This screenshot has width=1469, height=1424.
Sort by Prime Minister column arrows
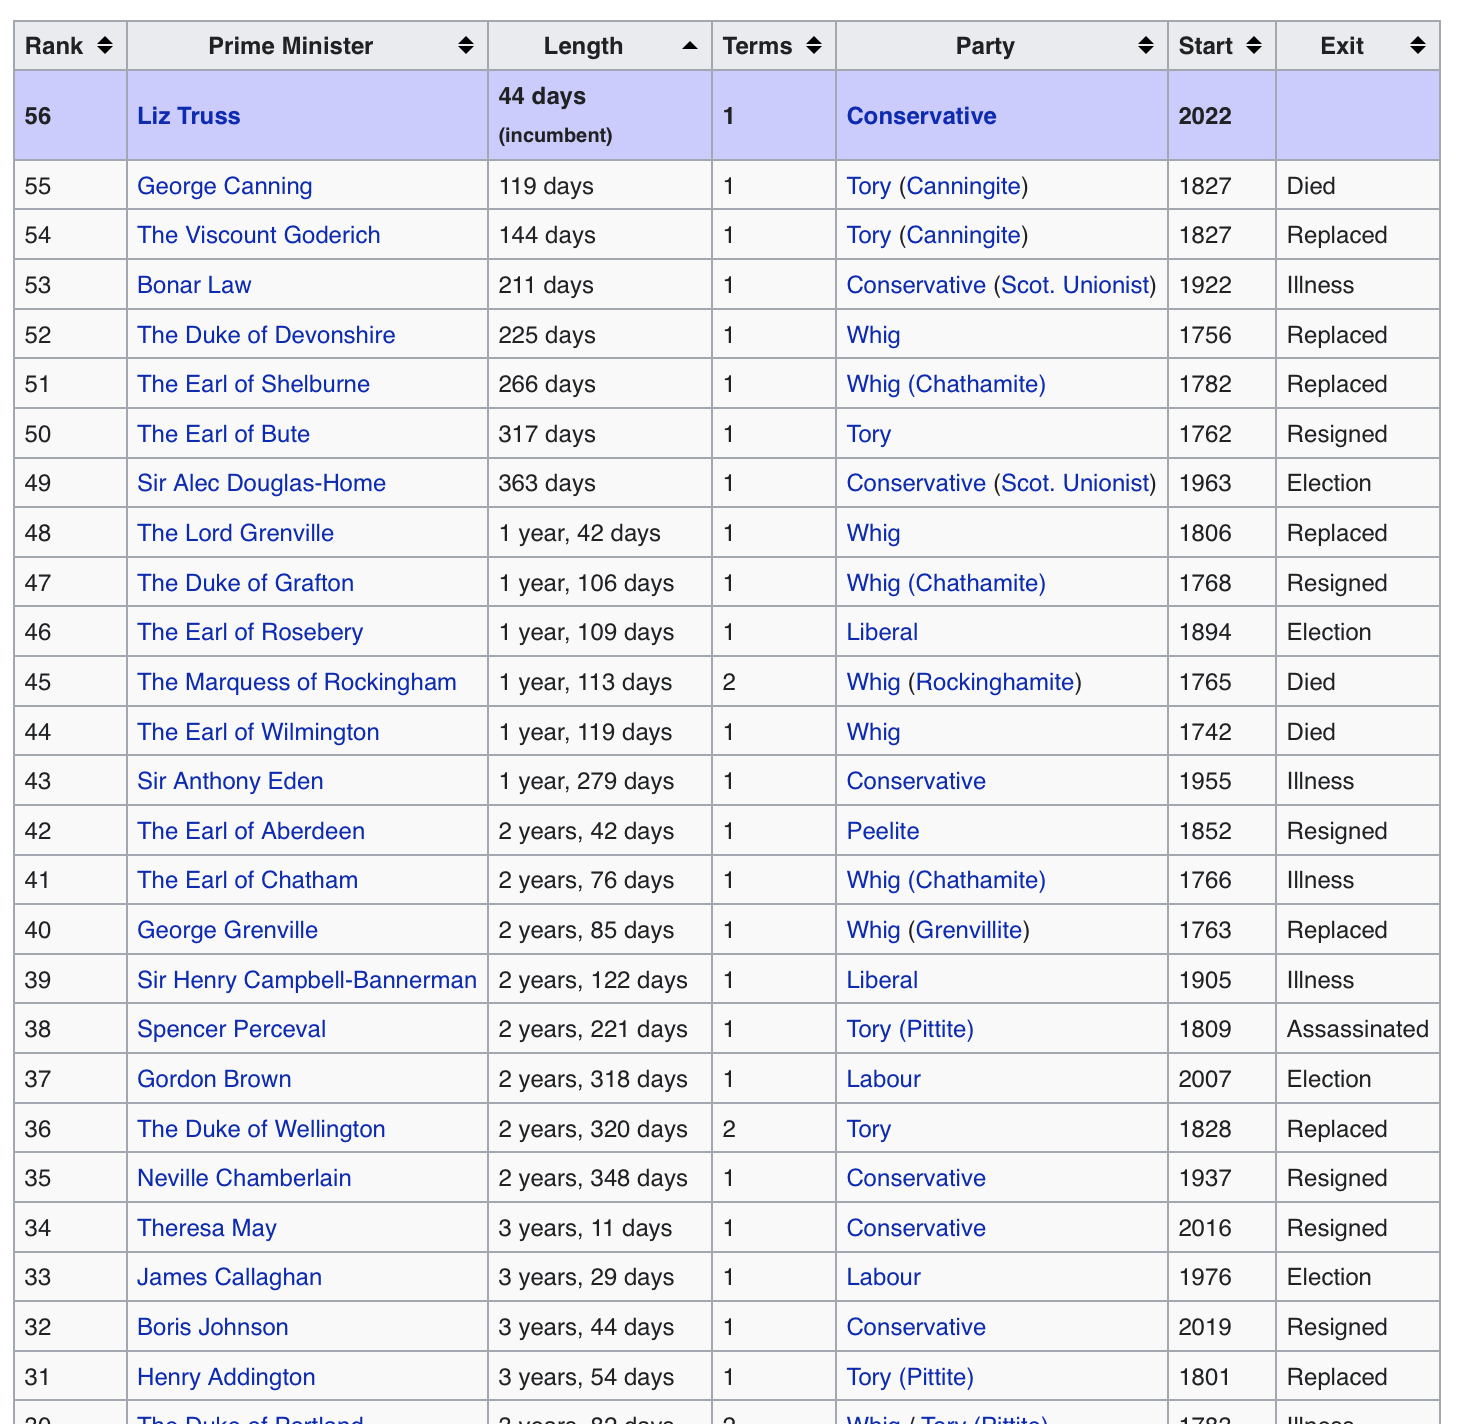(466, 46)
